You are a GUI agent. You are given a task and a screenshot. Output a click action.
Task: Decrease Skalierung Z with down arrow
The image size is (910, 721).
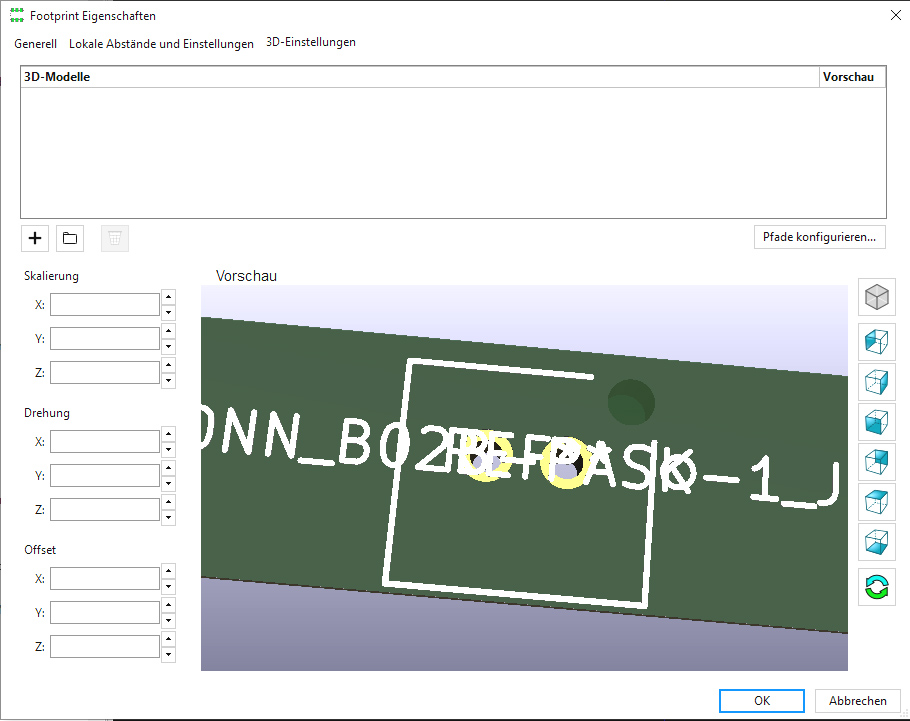(x=168, y=381)
